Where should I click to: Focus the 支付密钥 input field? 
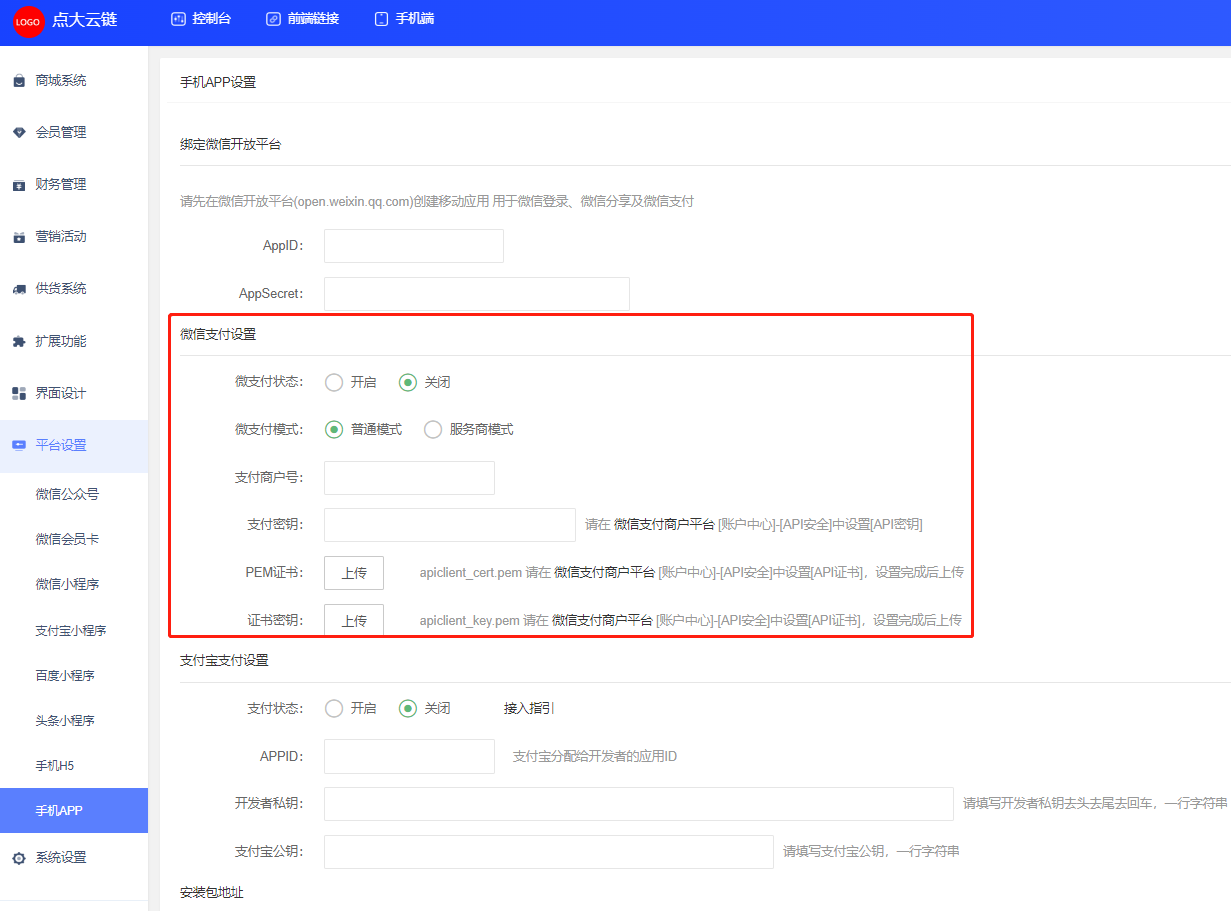(x=450, y=525)
